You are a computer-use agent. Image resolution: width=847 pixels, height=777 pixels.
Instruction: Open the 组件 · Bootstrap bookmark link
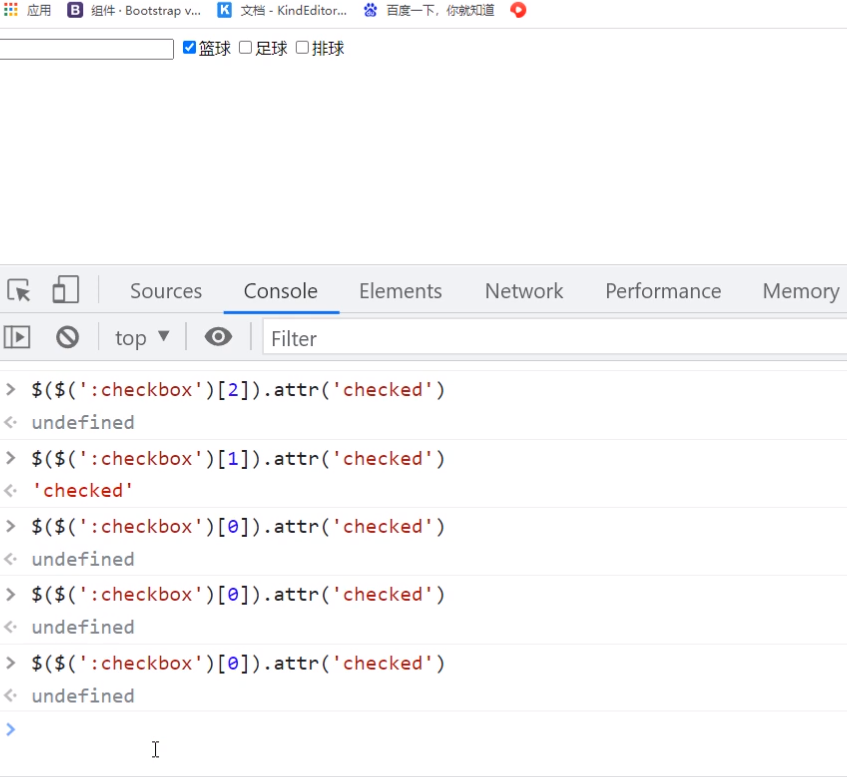(x=146, y=10)
